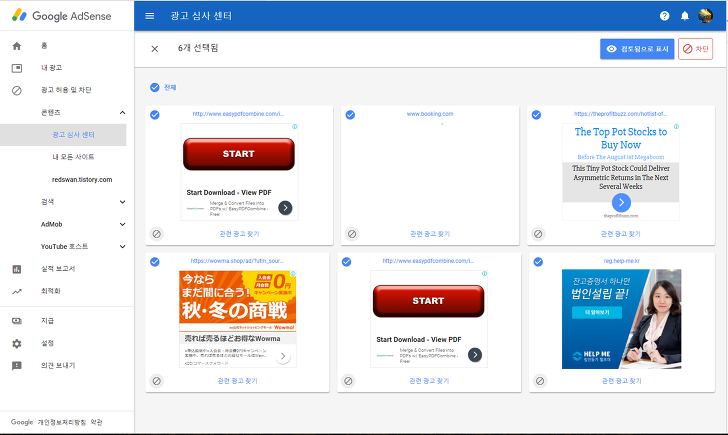Uncheck the reg.help-me.kr ad checkbox
Image resolution: width=728 pixels, height=435 pixels.
538,262
